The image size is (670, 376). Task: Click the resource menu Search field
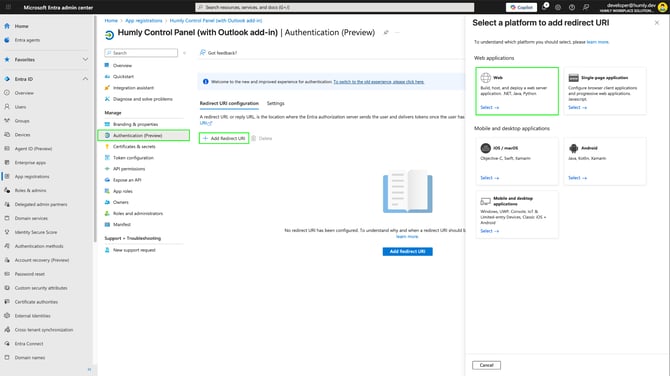pyautogui.click(x=141, y=53)
